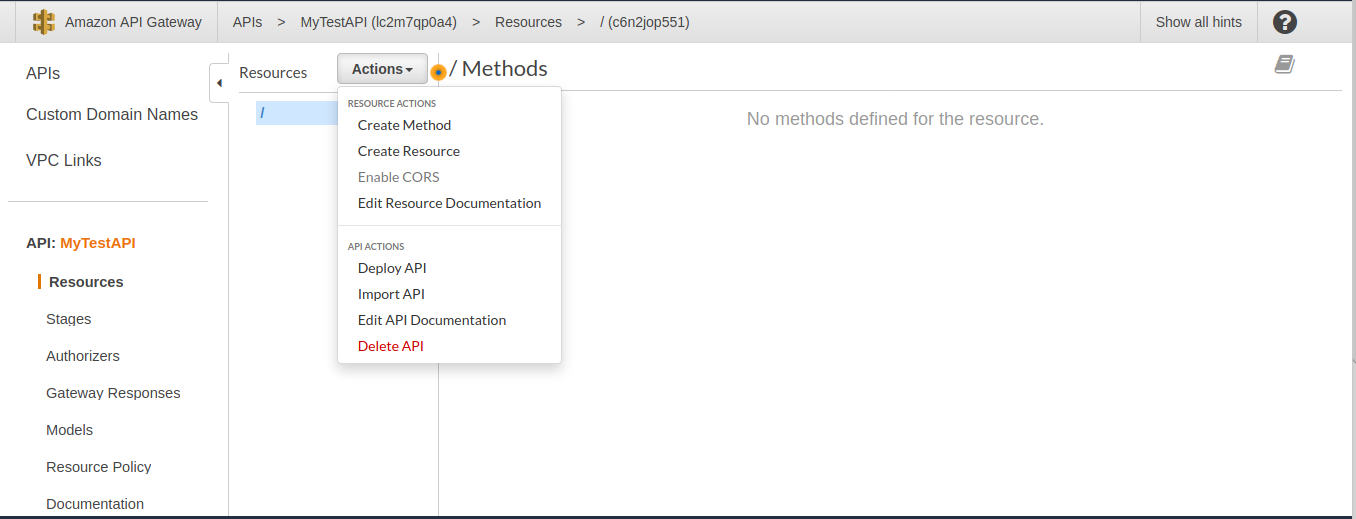The height and width of the screenshot is (519, 1356).
Task: Select the root / resource tree node
Action: coord(297,112)
